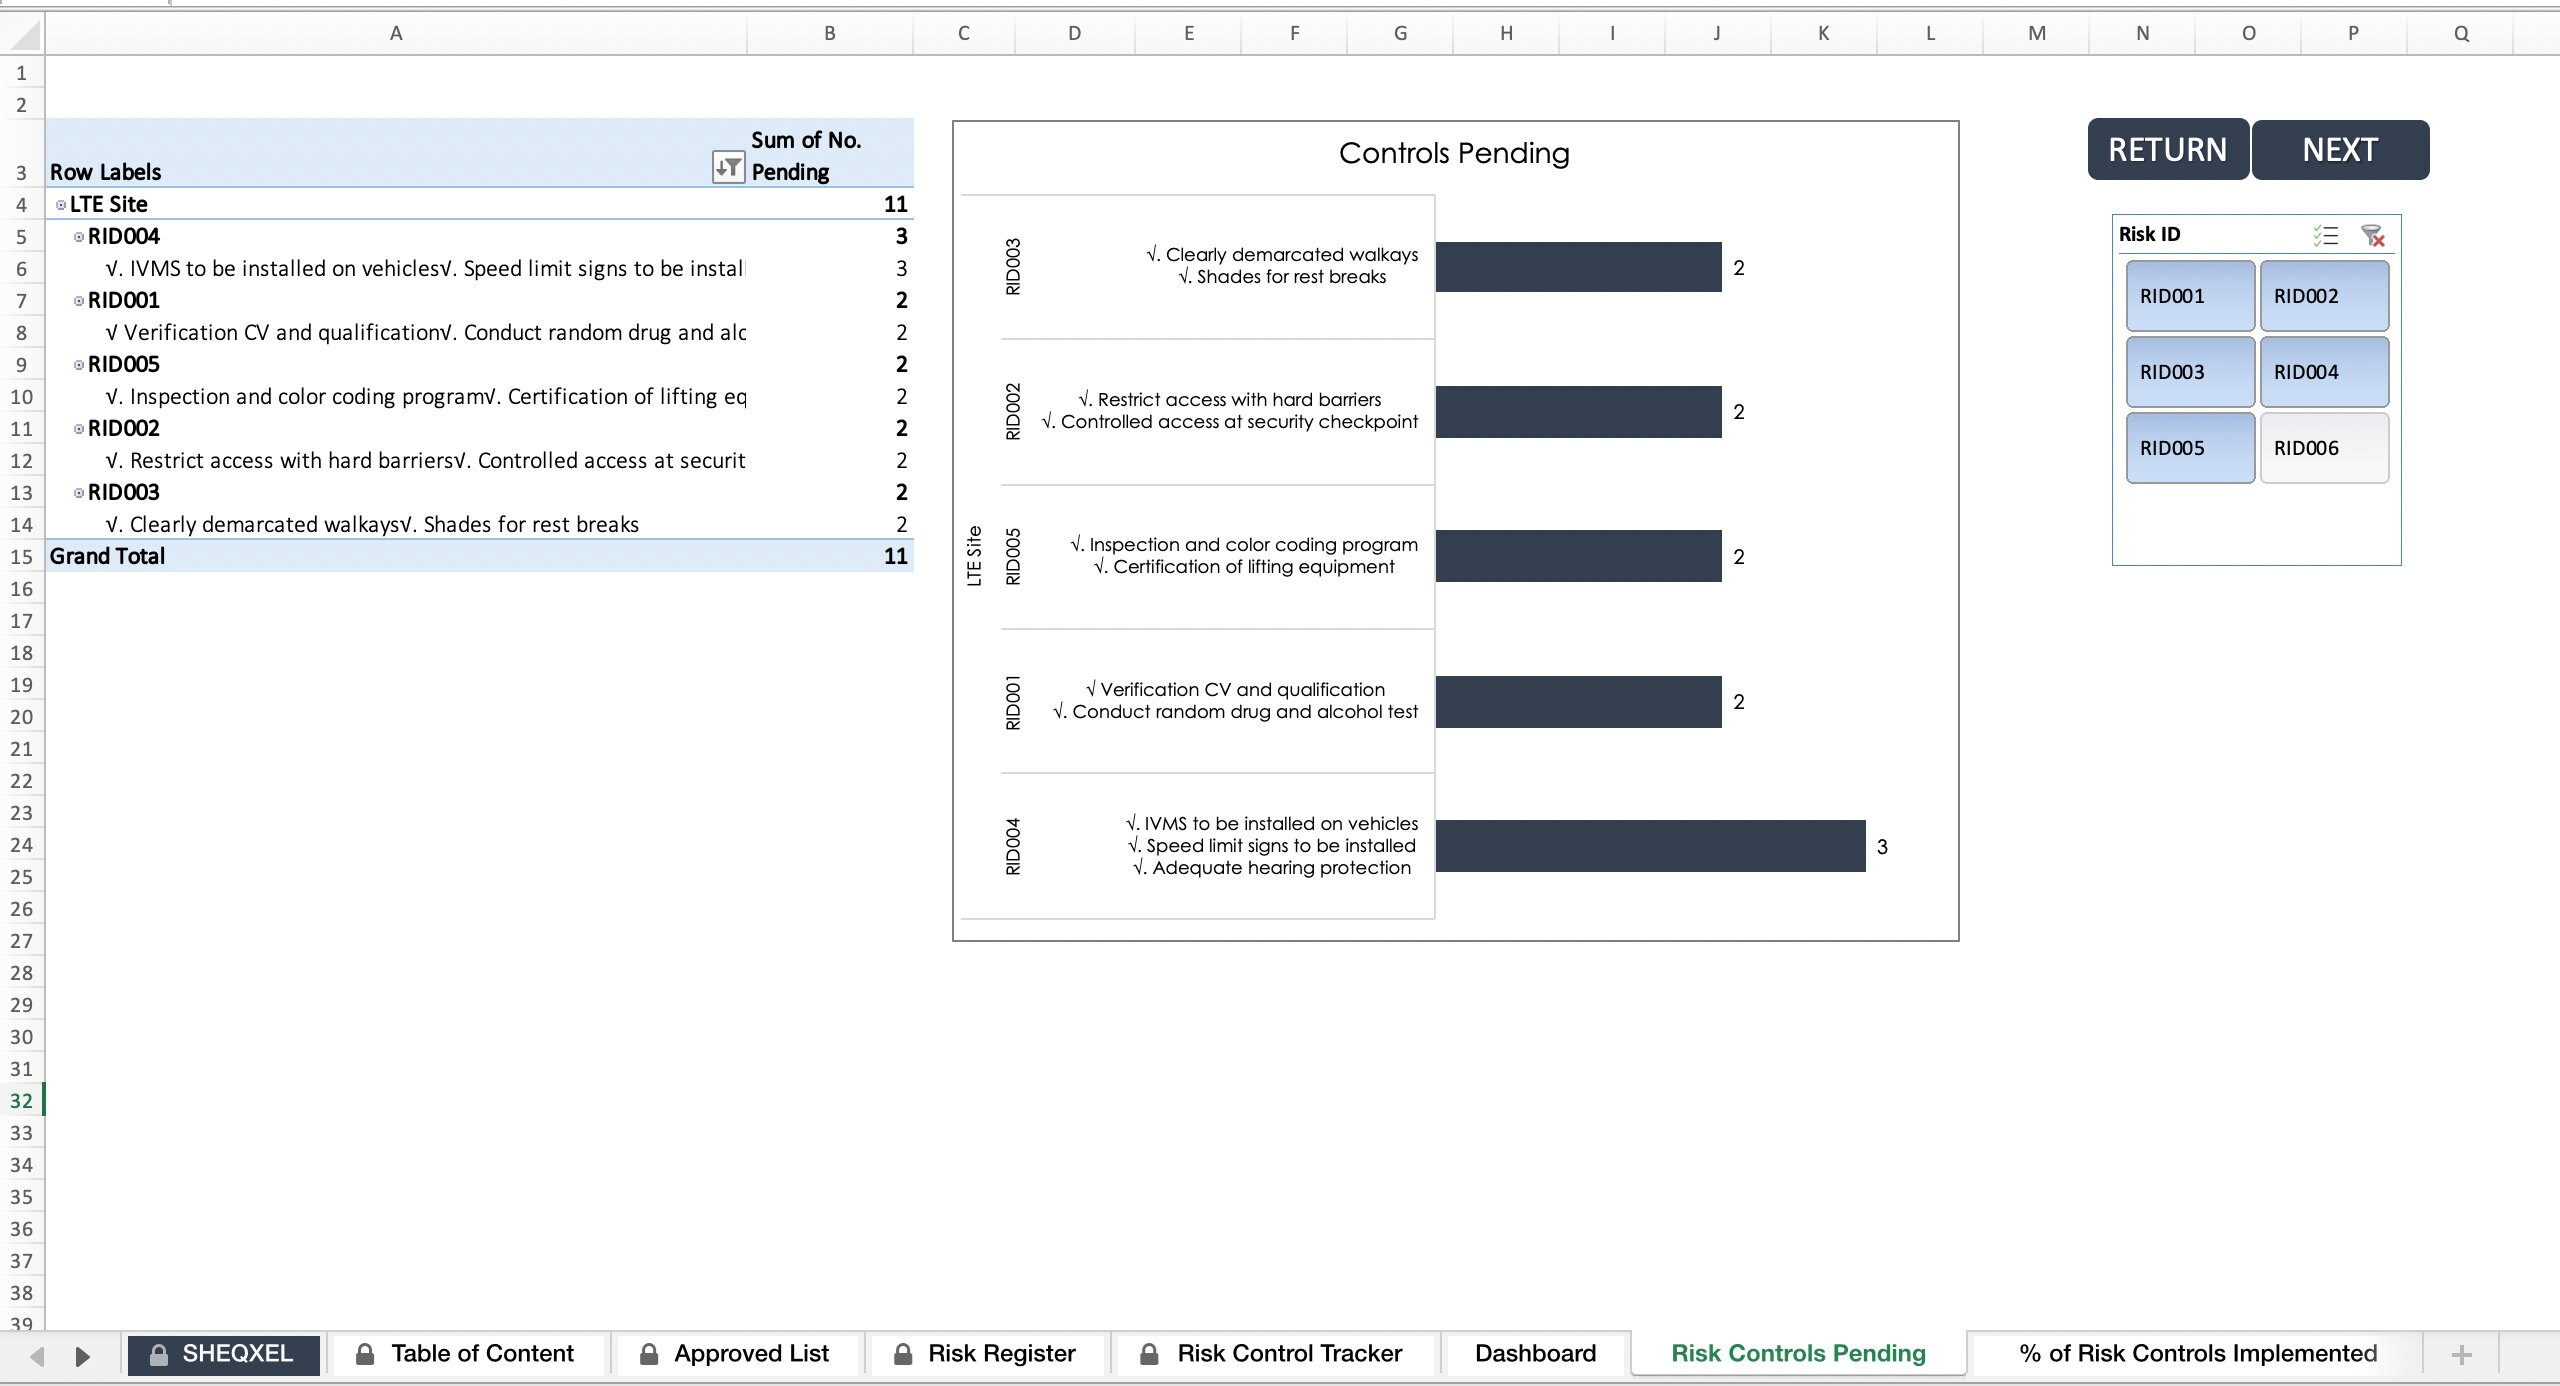Click the Select All triangle at the sheet corner
Screen dimensions: 2560x1386
22,33
